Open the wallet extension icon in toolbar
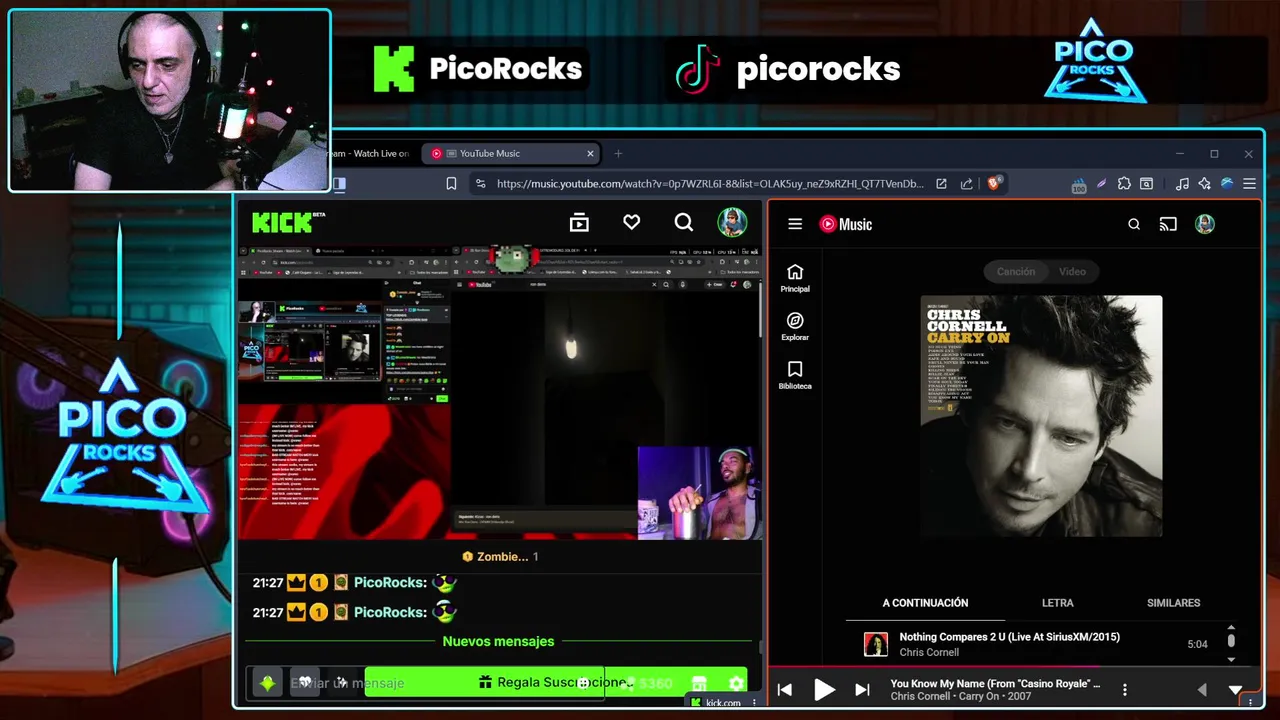The width and height of the screenshot is (1280, 720). [1146, 184]
